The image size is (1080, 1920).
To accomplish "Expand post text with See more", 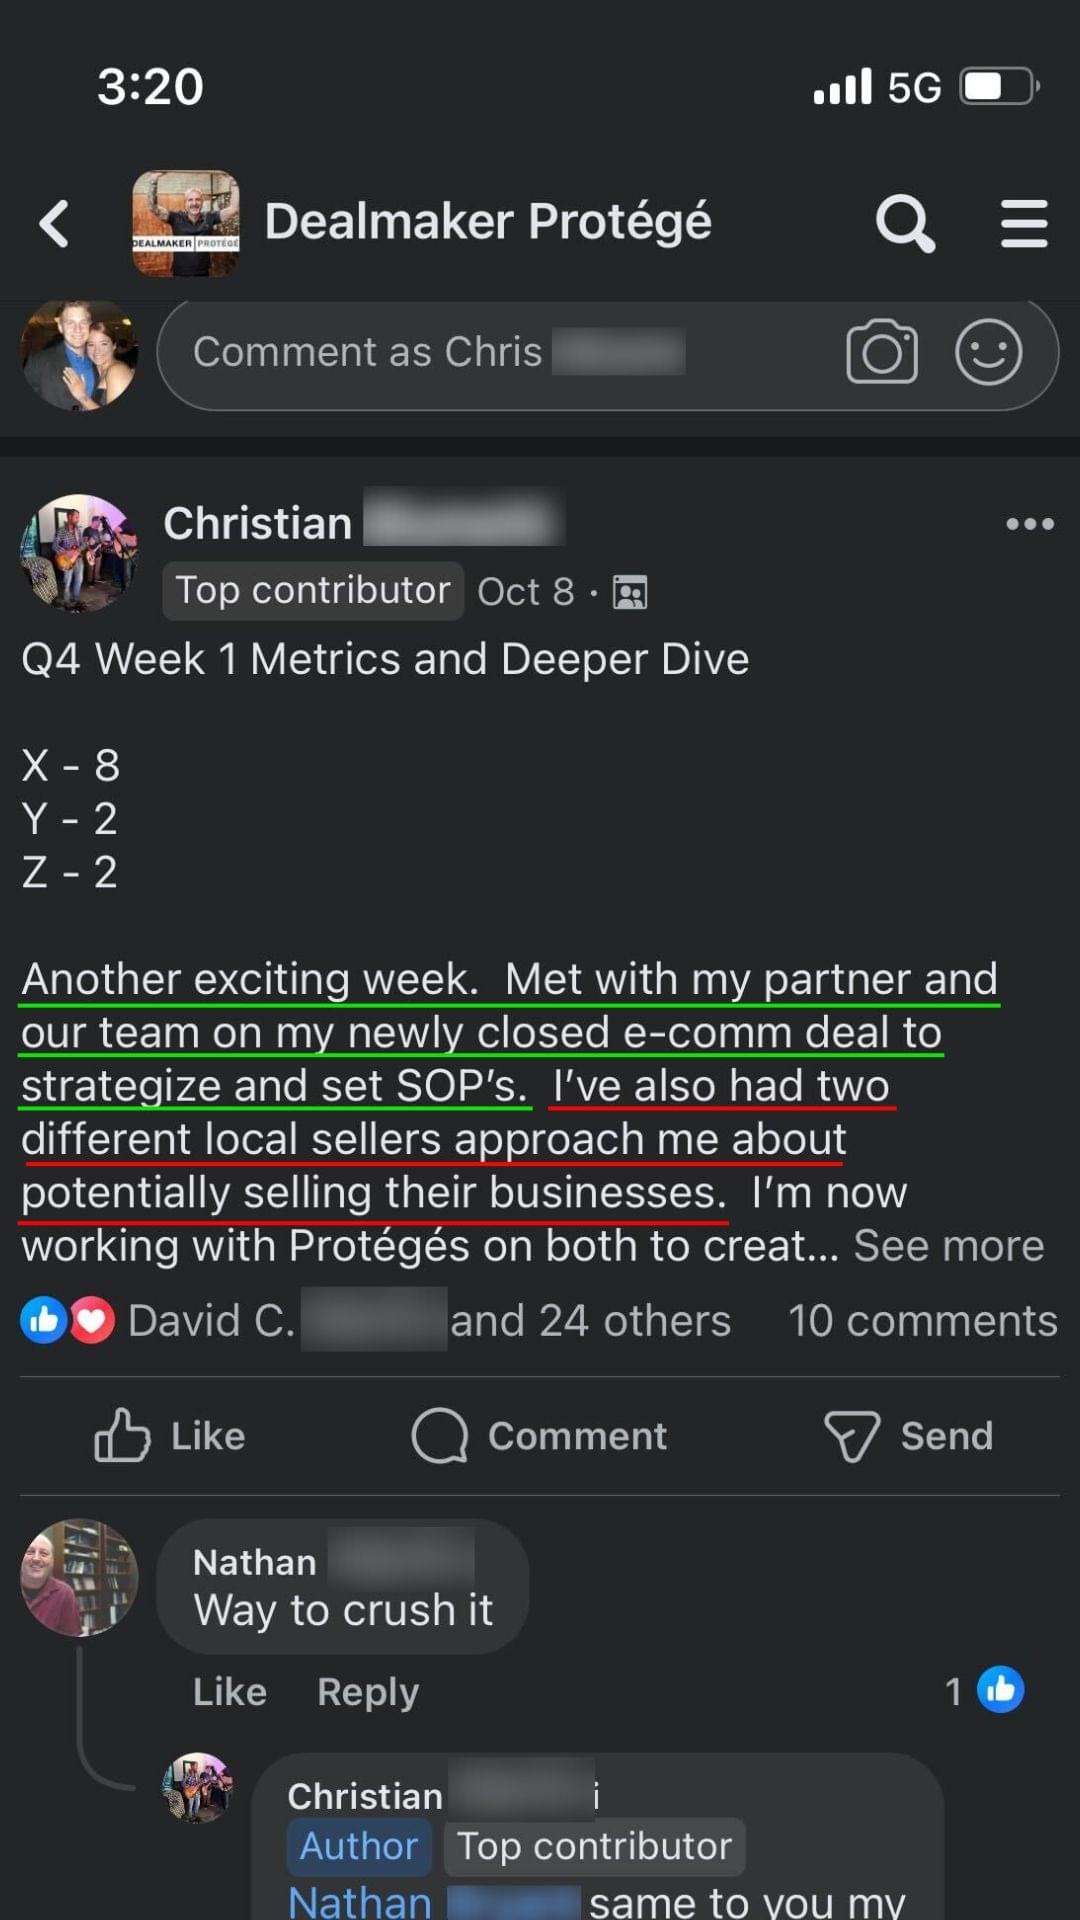I will click(948, 1246).
